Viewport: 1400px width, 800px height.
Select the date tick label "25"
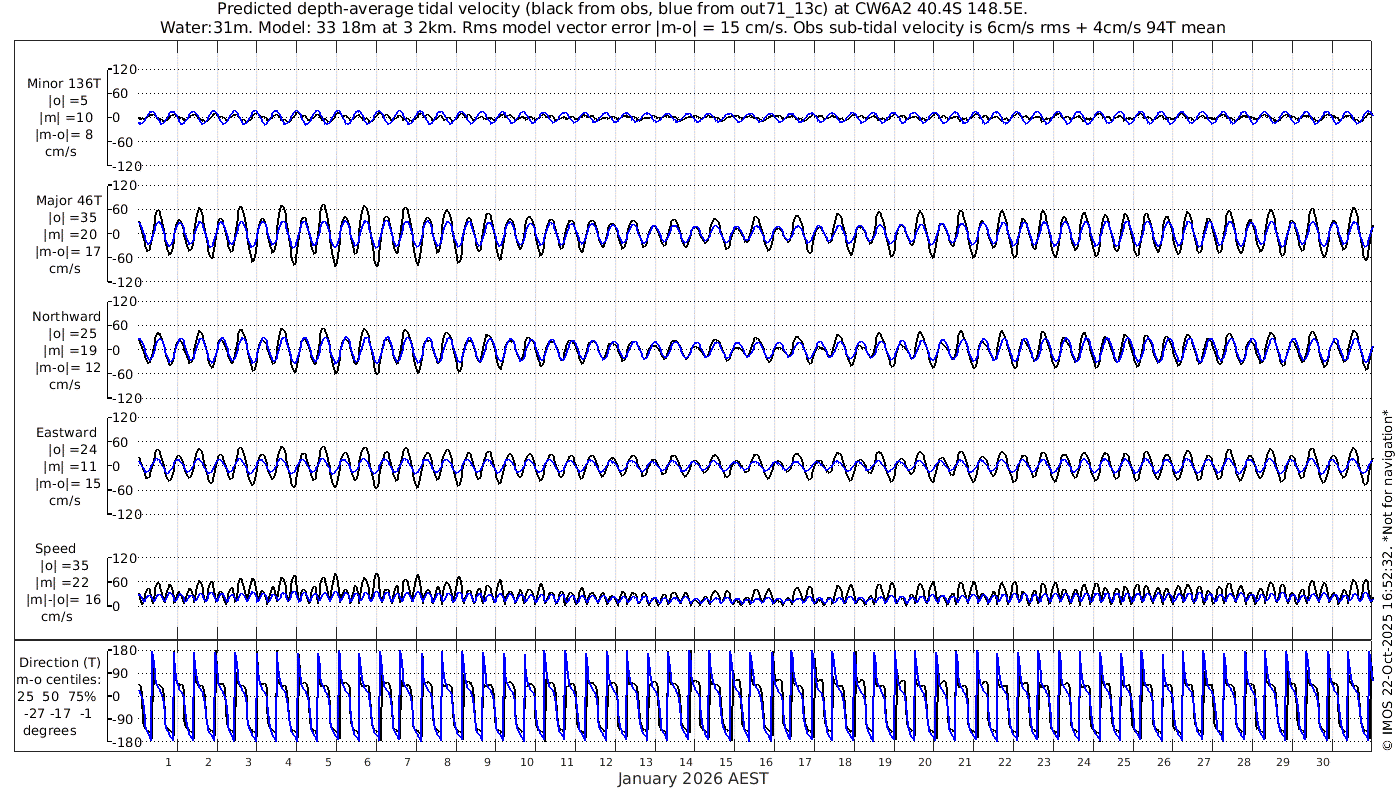coord(1124,762)
